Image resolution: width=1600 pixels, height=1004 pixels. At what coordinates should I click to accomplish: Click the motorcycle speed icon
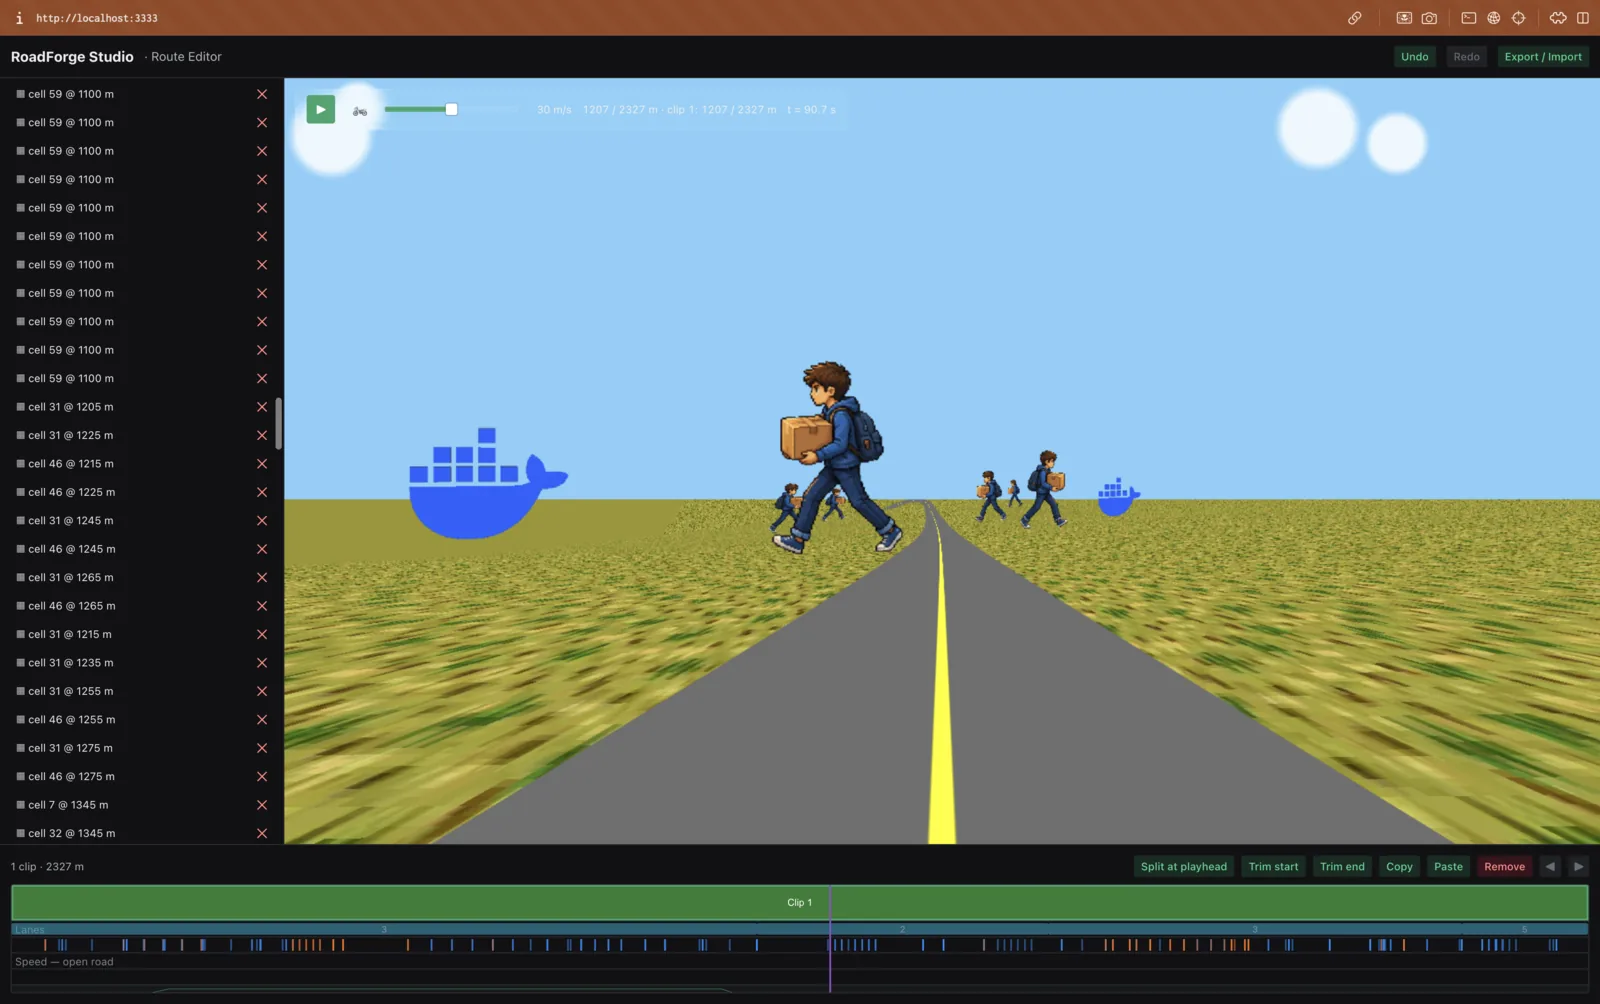(x=360, y=111)
